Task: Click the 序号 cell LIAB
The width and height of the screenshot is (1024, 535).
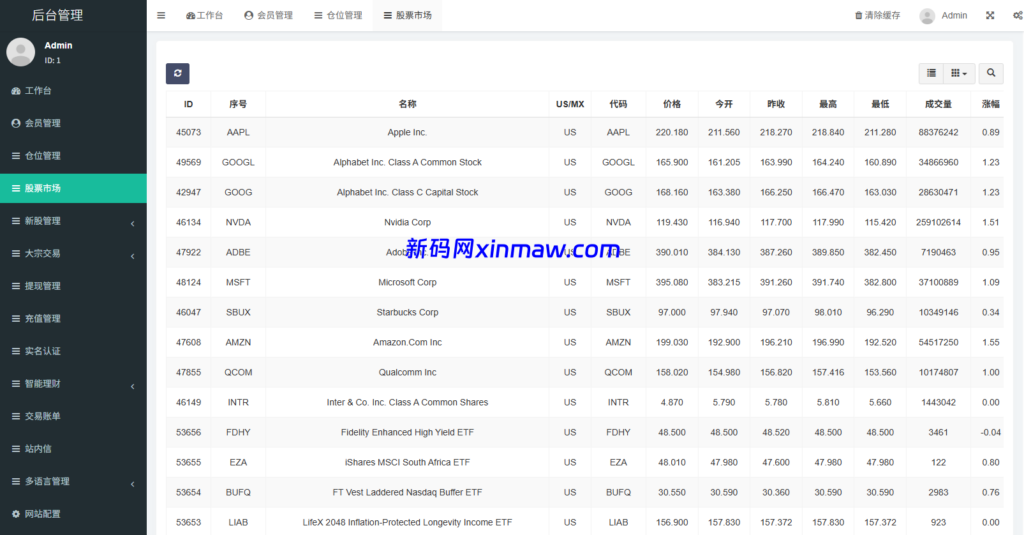Action: pos(238,523)
